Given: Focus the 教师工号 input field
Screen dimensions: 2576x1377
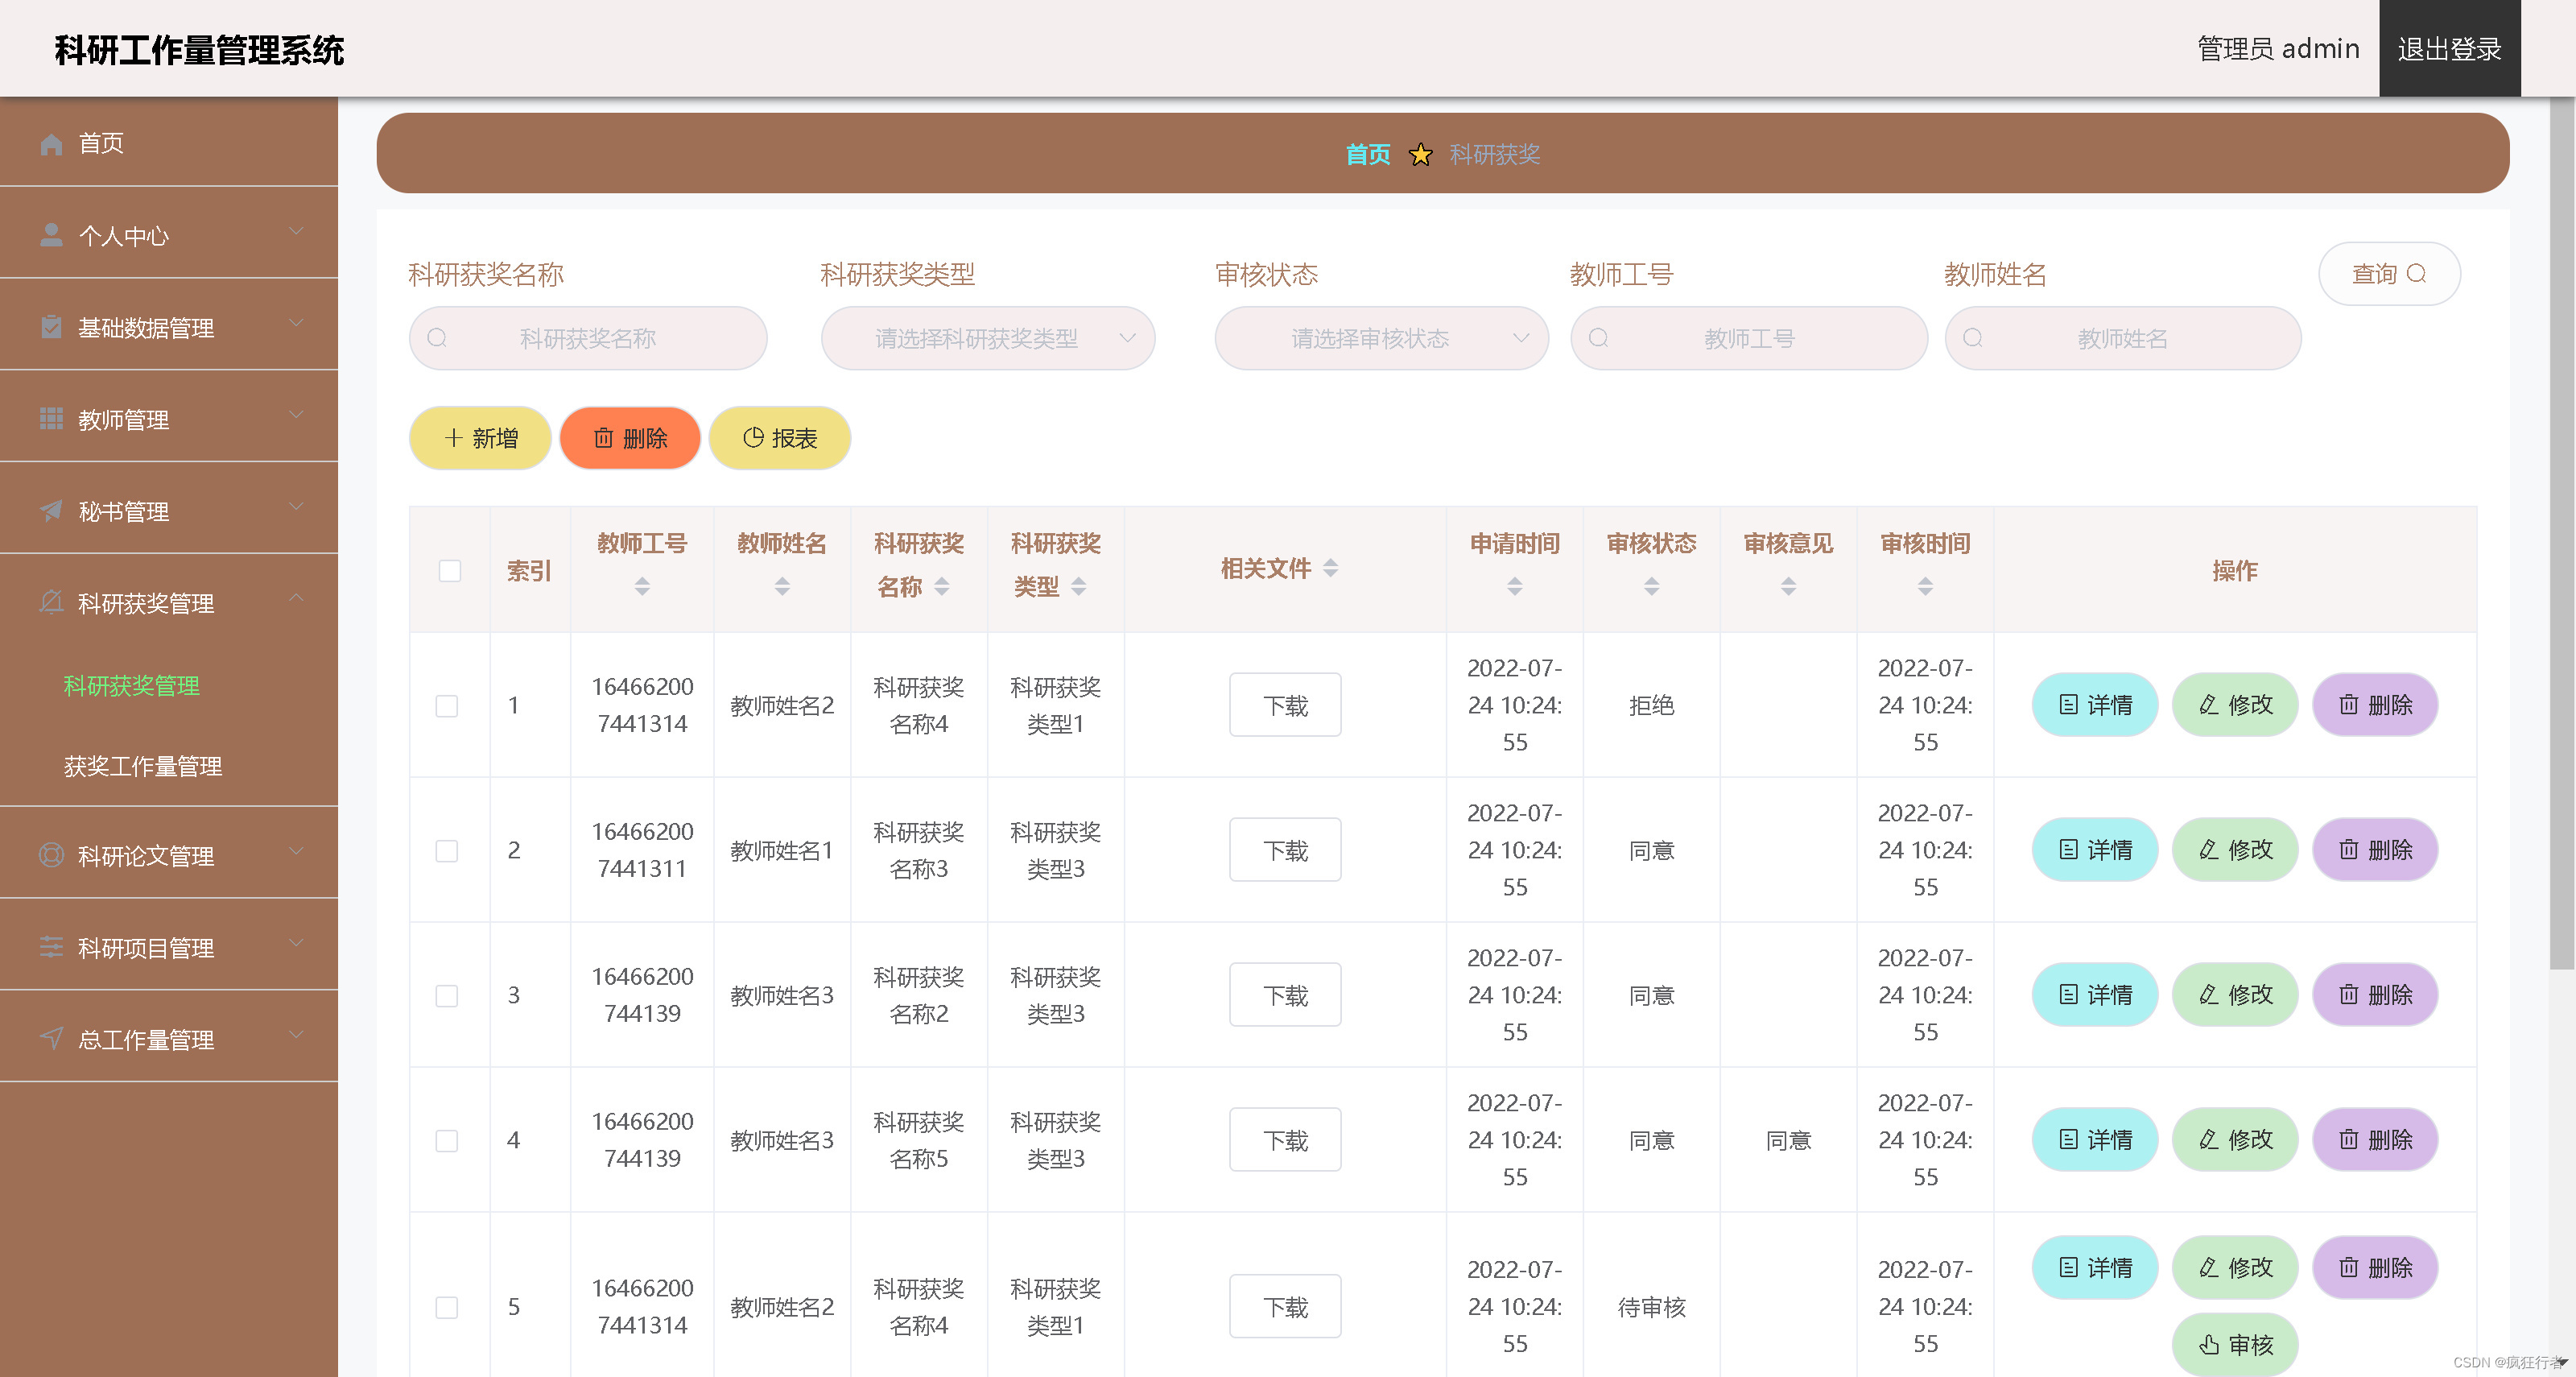Looking at the screenshot, I should click(1749, 338).
